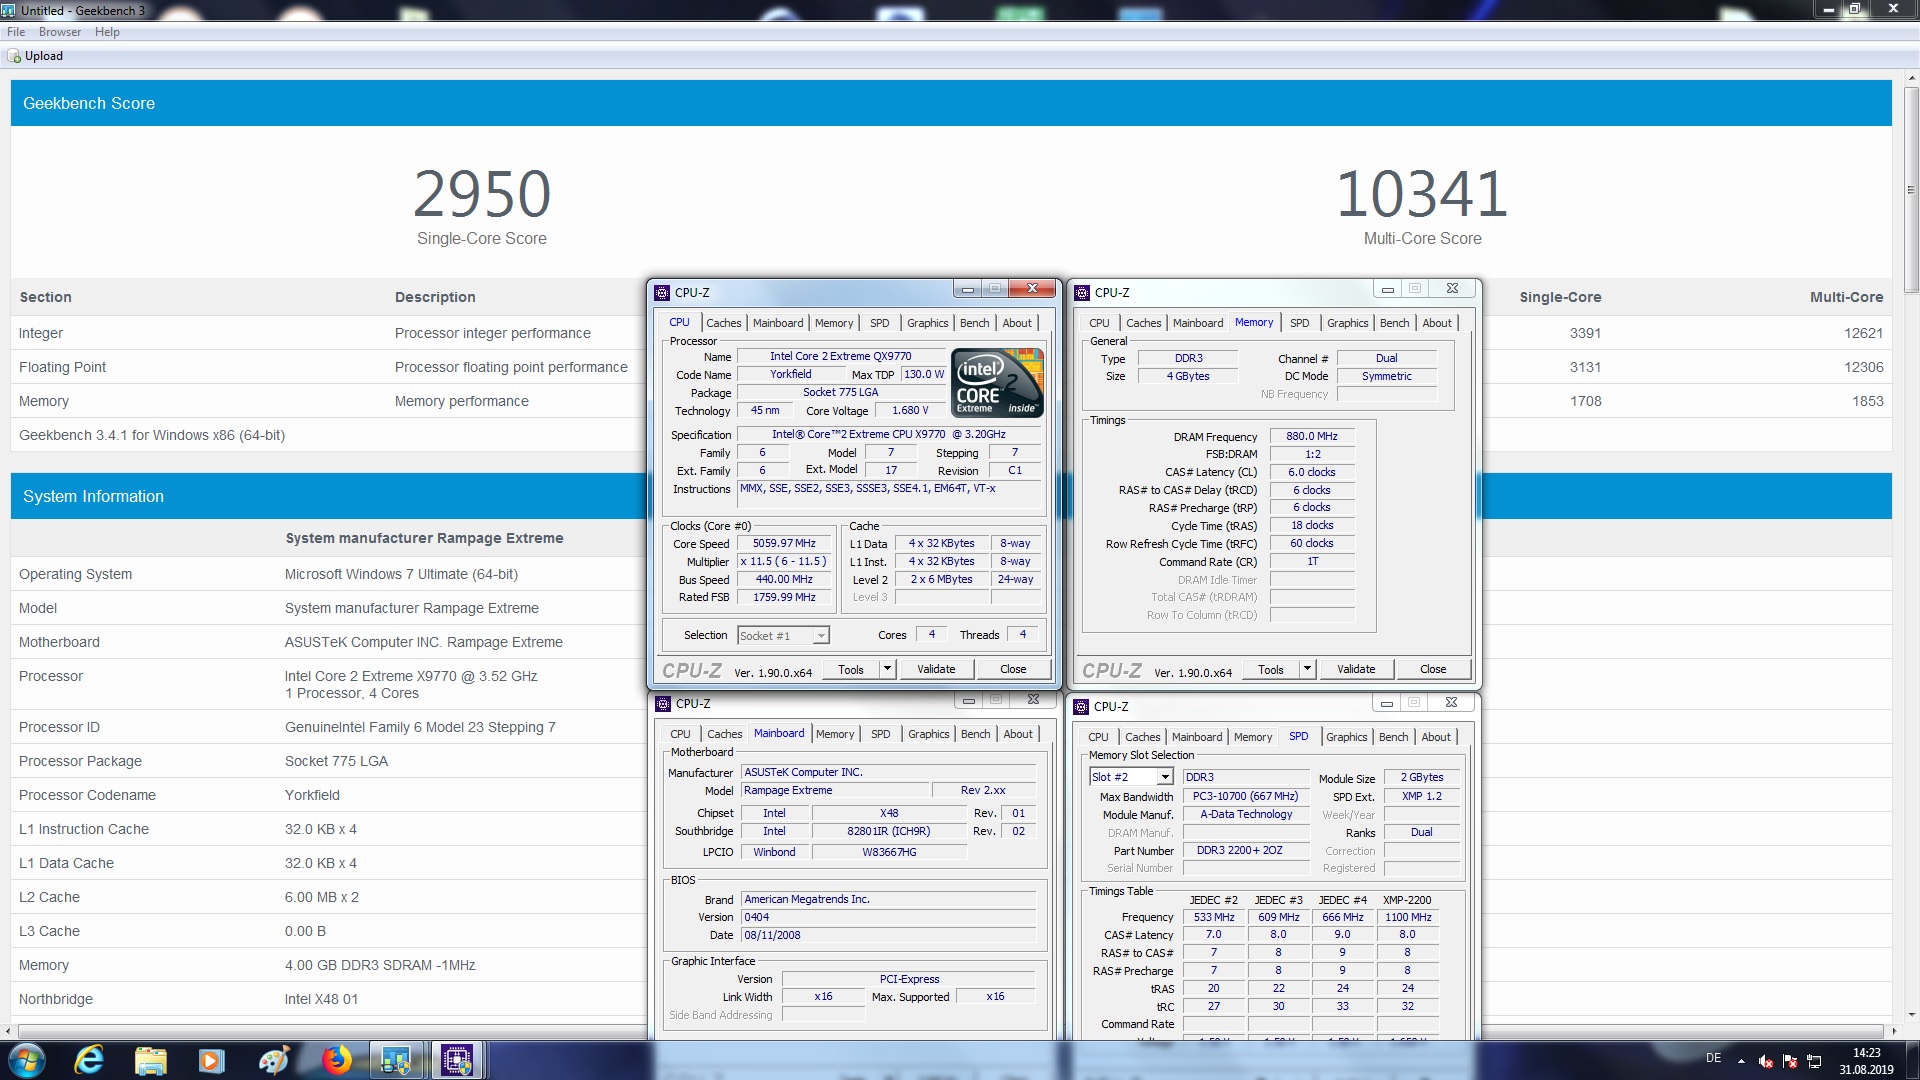The image size is (1920, 1080).
Task: Click the Geekbench vertical scrollbar thumb
Action: (1911, 190)
